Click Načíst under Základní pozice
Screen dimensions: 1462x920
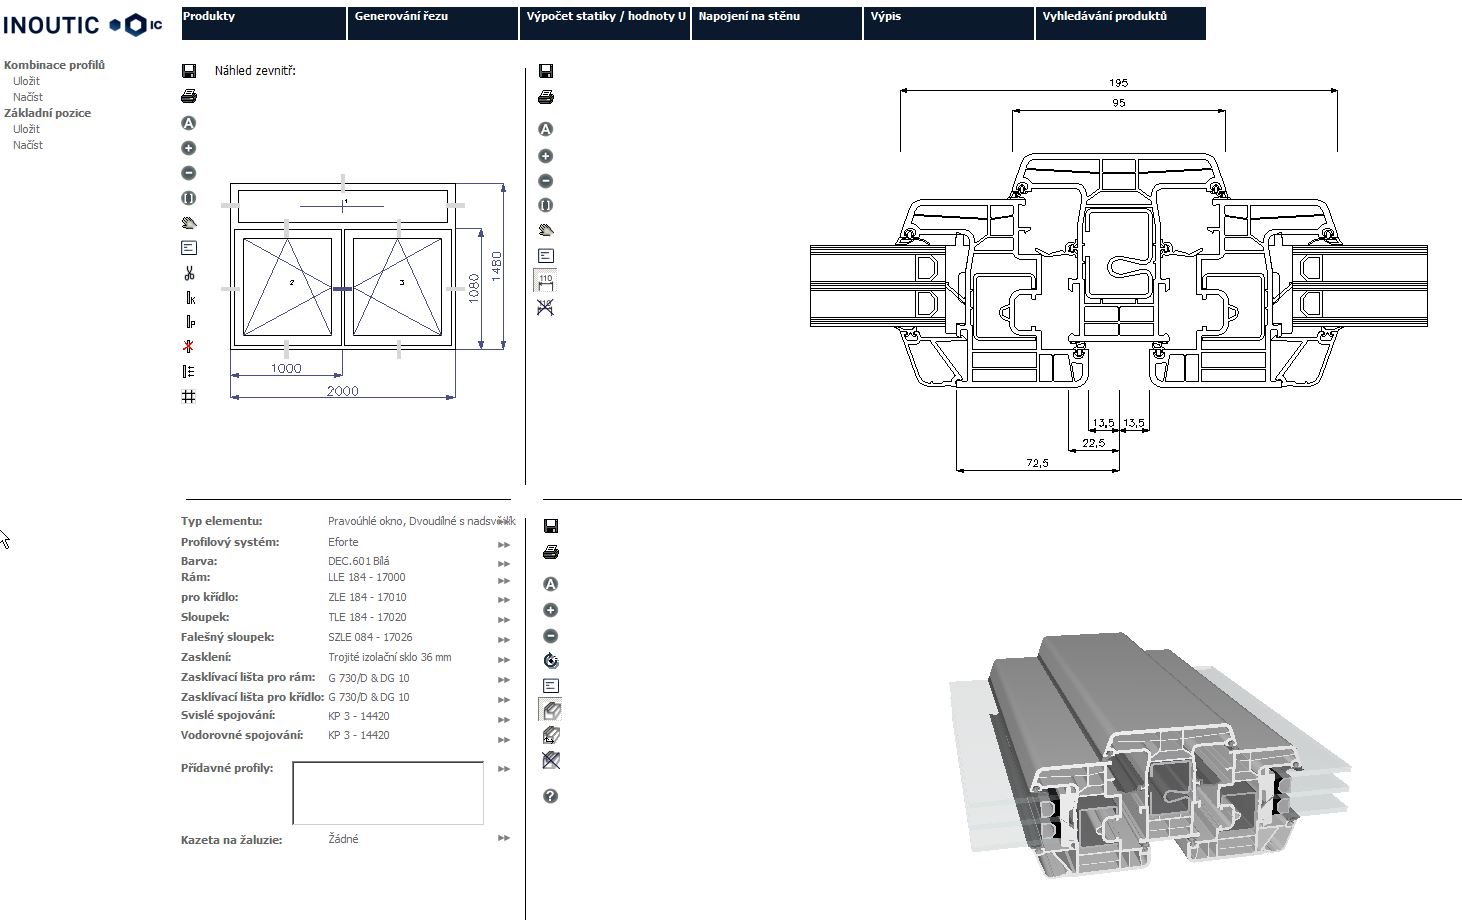point(28,145)
